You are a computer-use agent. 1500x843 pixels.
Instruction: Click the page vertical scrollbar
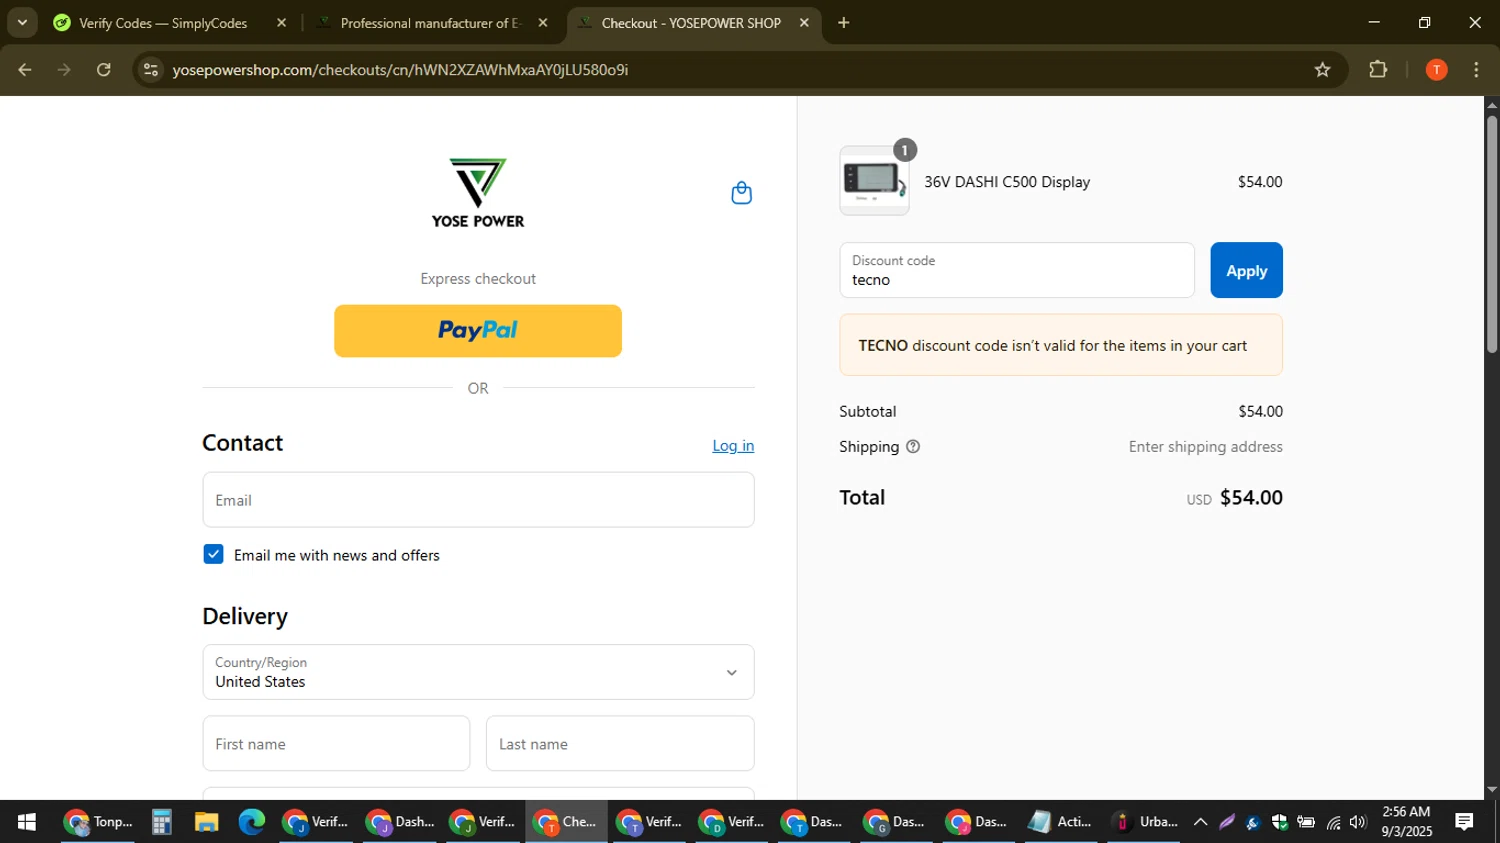tap(1492, 235)
